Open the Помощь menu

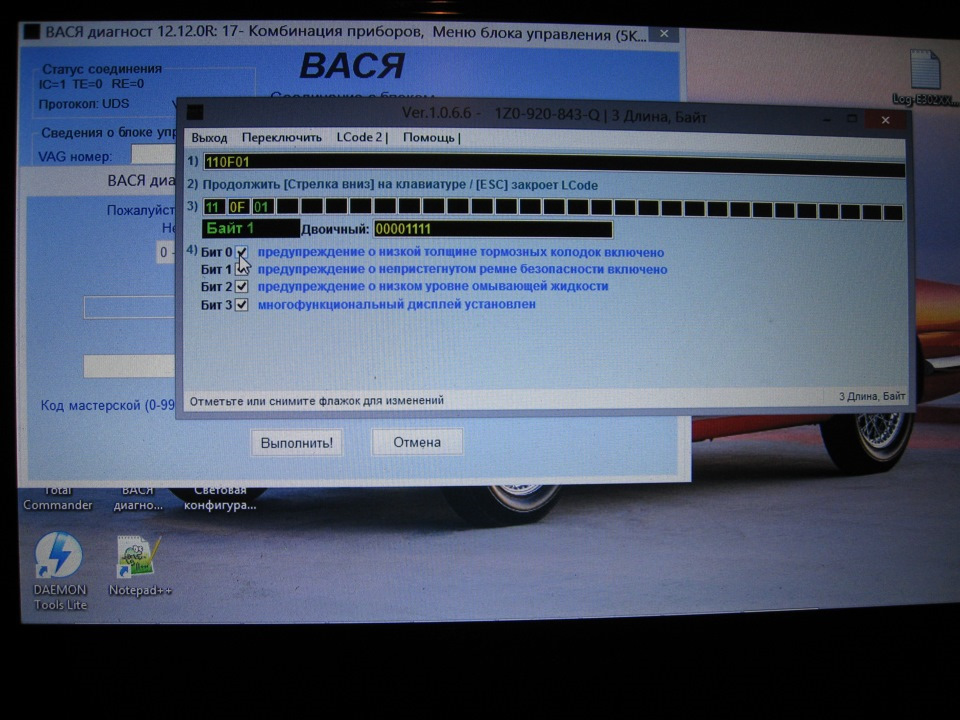429,138
